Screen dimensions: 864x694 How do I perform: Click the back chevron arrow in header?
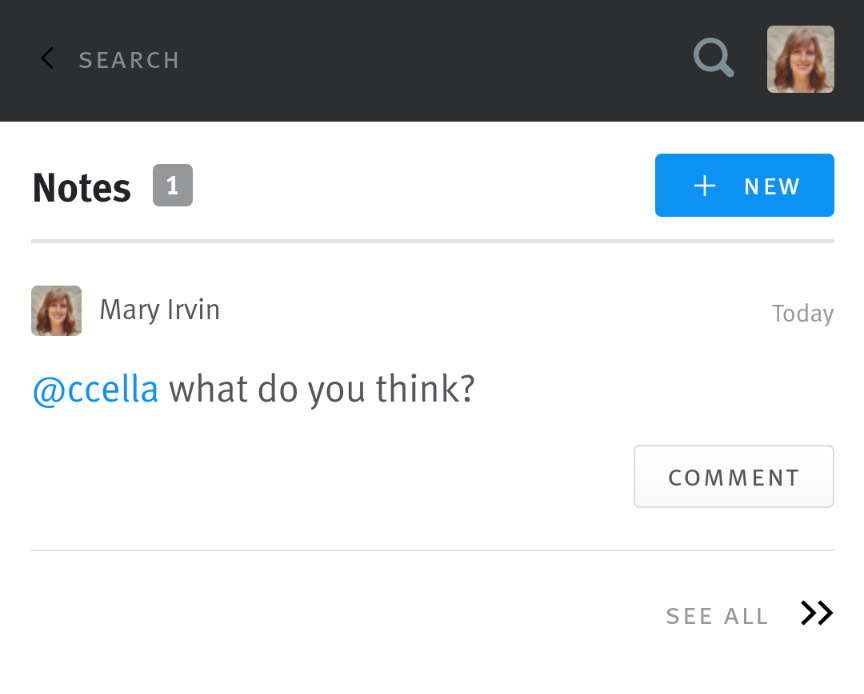point(47,59)
